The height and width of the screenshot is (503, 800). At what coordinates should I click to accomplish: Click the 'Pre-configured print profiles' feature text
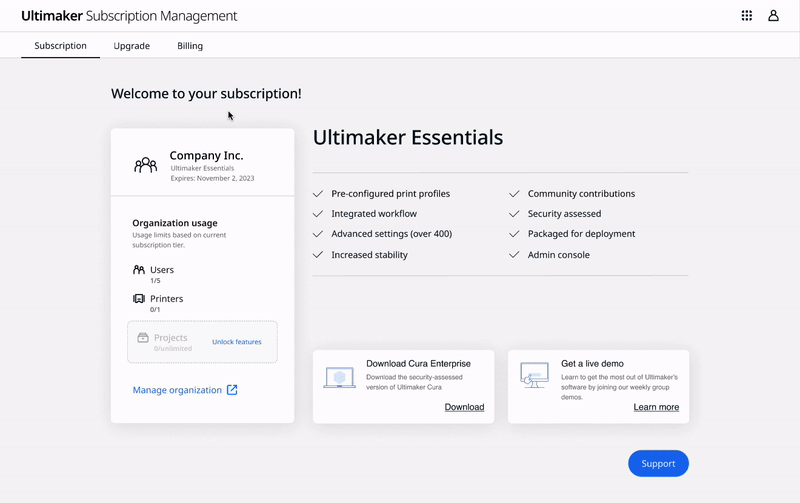(390, 194)
